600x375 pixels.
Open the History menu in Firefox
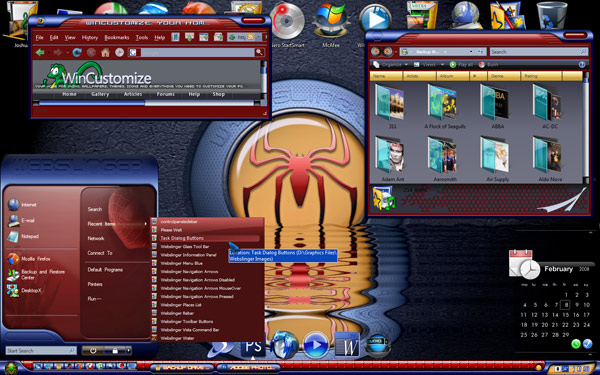(x=90, y=38)
